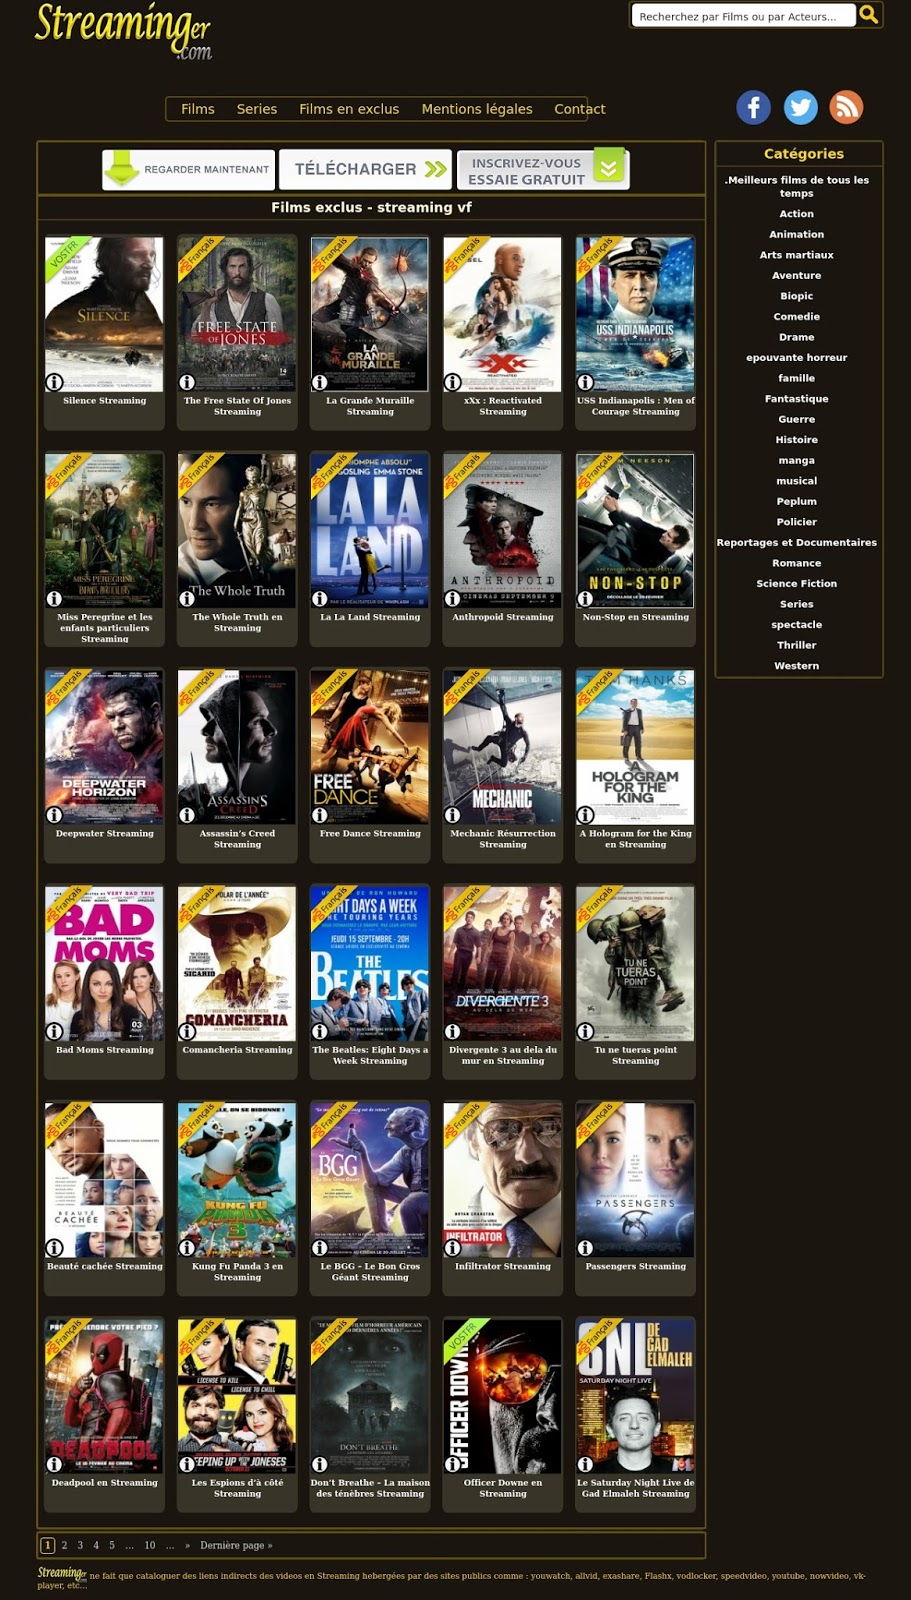Open the Divergente 3 poster thumbnail
The width and height of the screenshot is (911, 1600).
tap(503, 964)
